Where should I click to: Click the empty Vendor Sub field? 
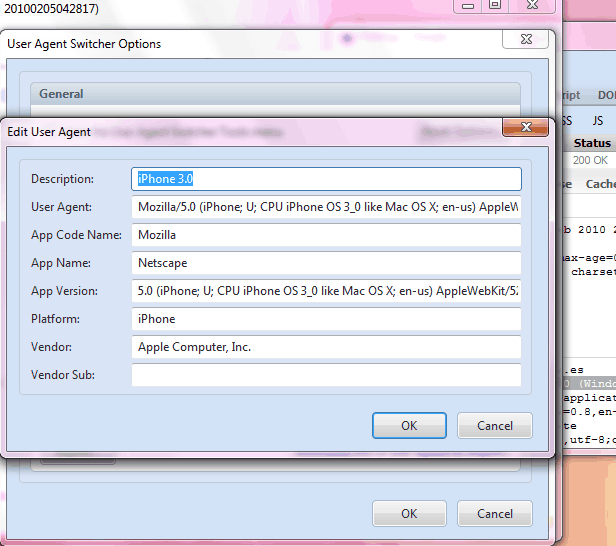(x=326, y=375)
